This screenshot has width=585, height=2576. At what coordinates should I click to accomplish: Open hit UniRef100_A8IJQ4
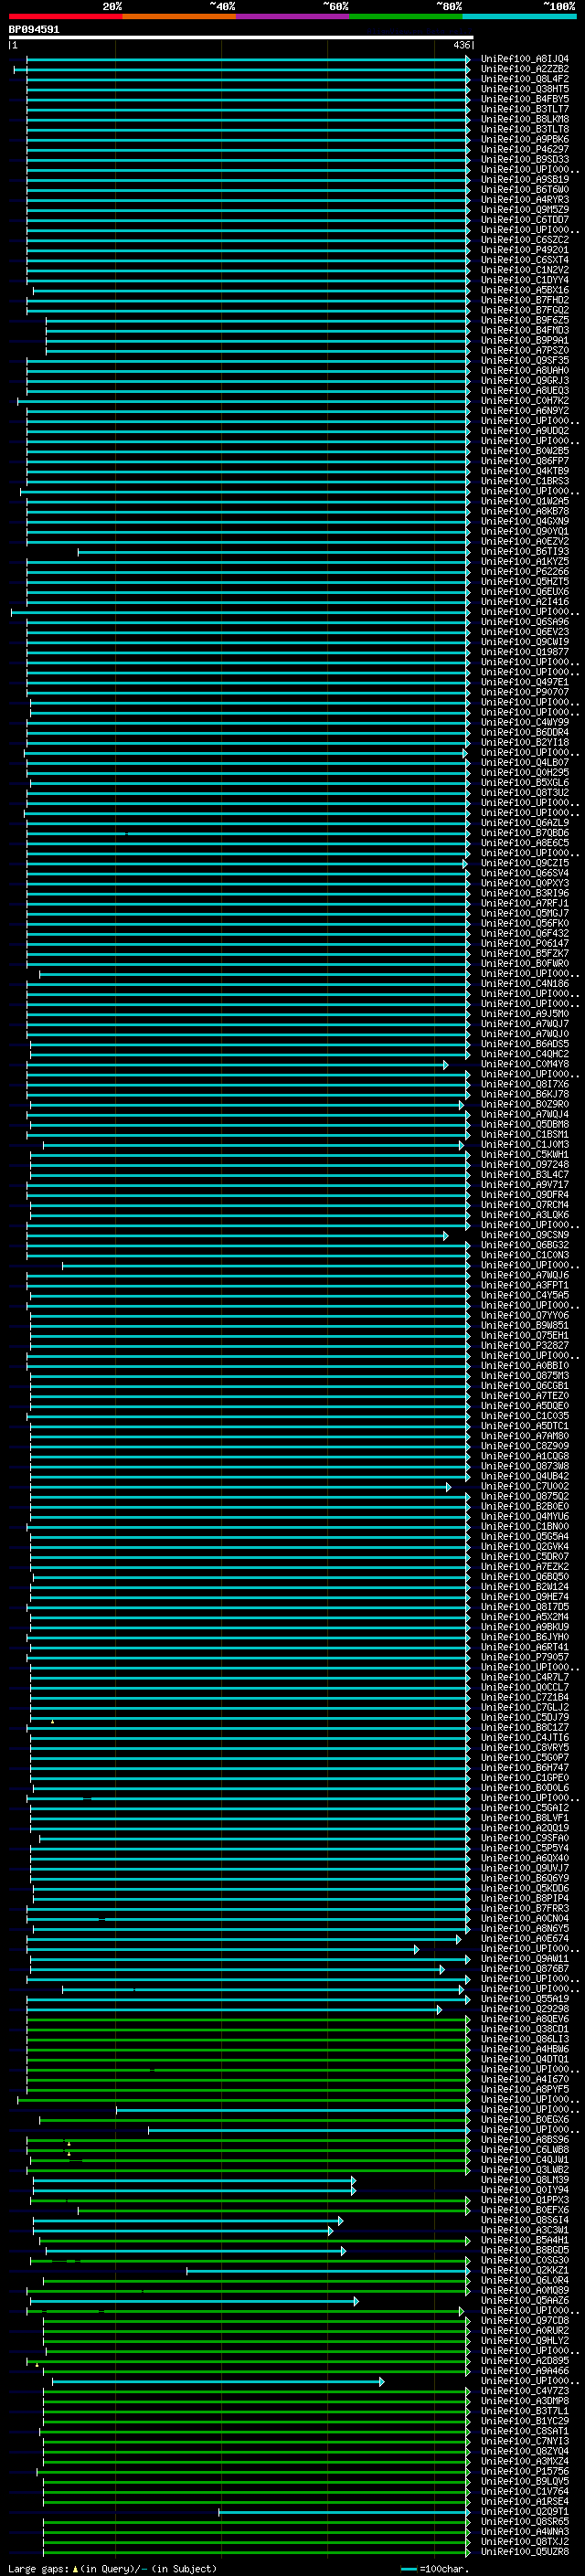pyautogui.click(x=524, y=59)
